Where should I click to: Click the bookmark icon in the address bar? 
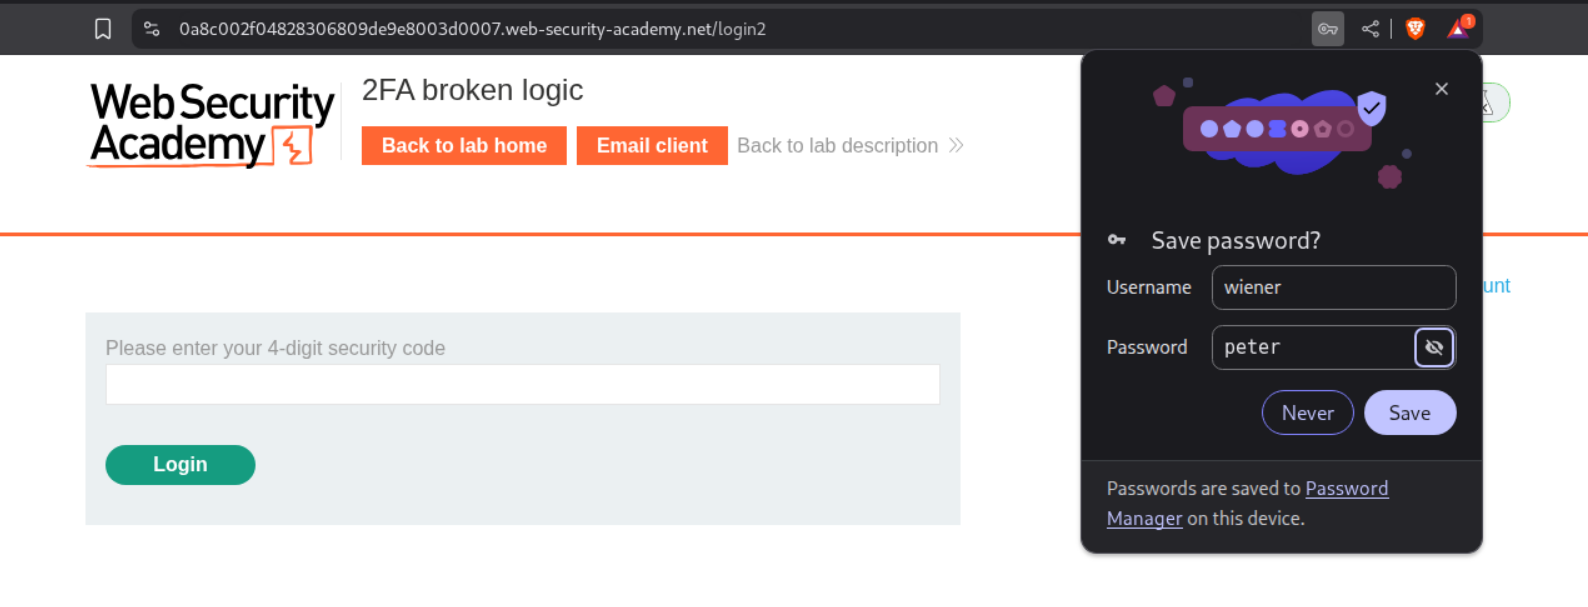[103, 29]
